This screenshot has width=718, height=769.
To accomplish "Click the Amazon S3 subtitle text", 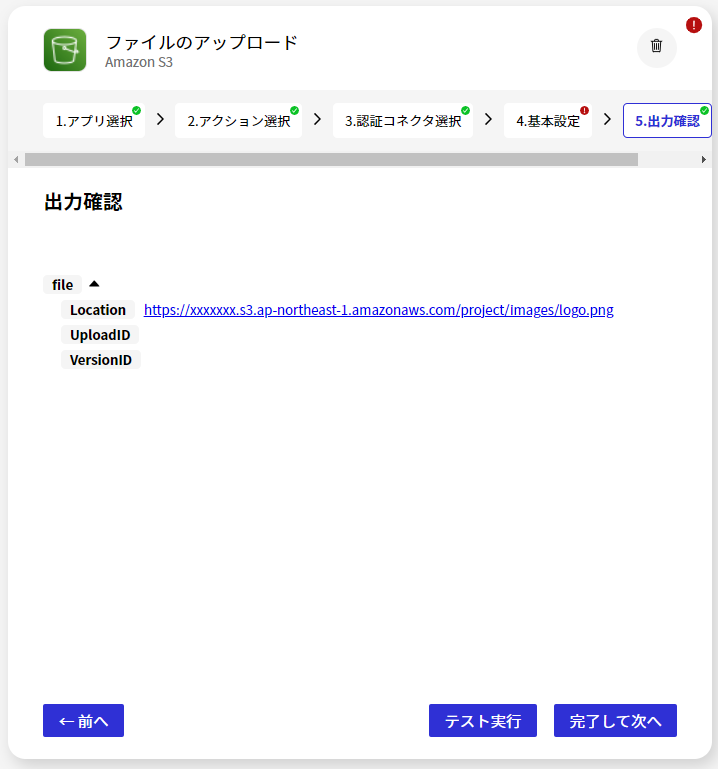I will coord(139,62).
